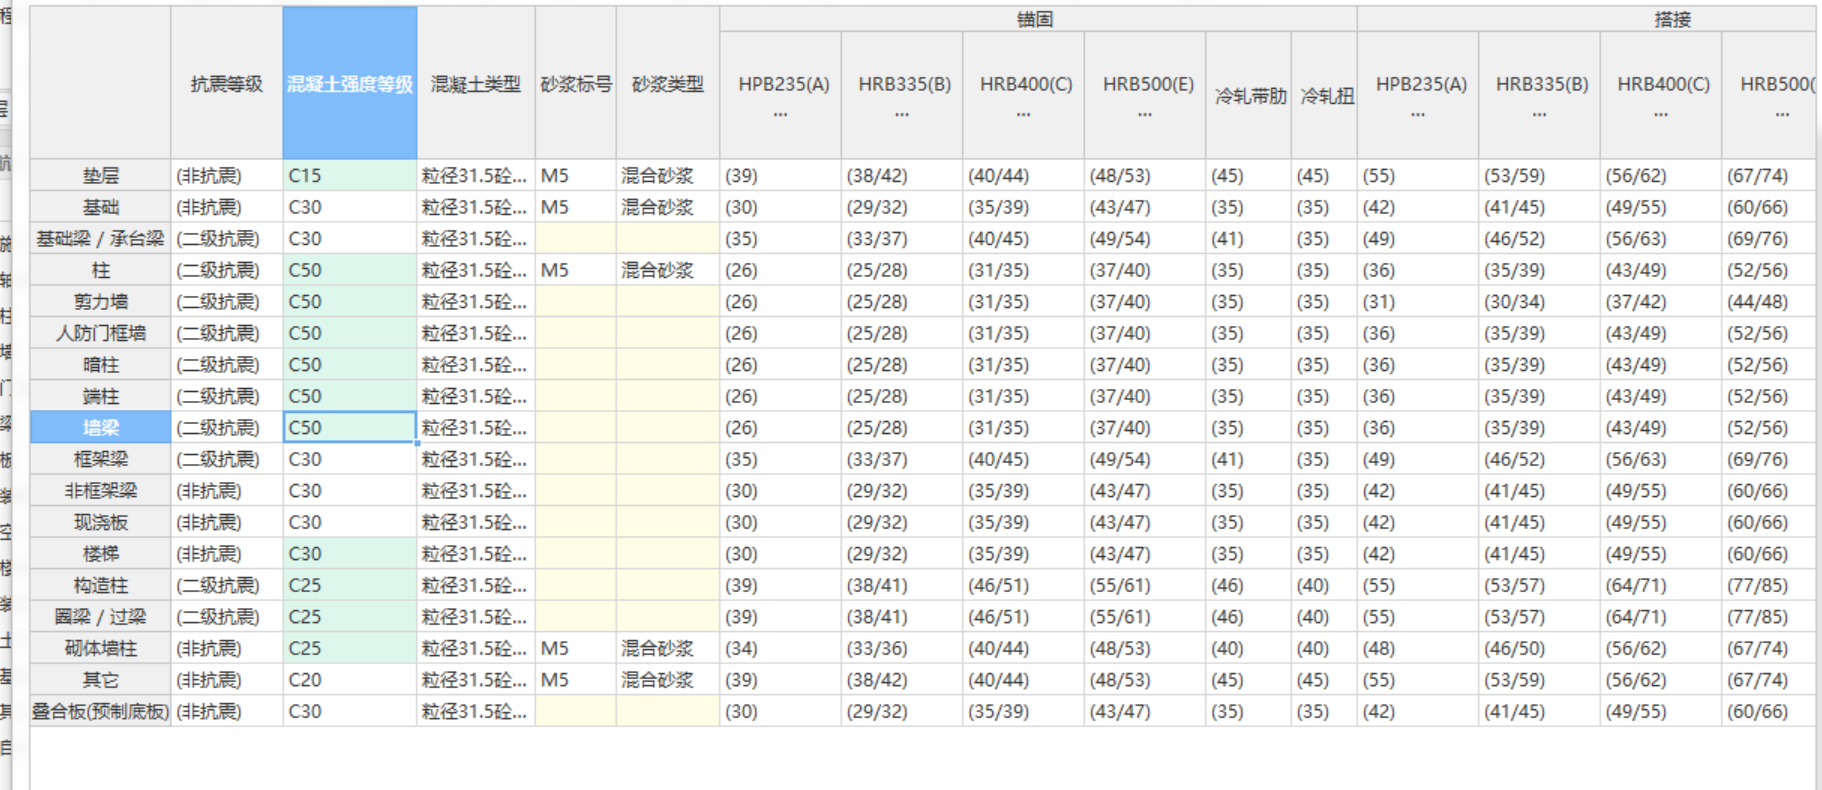Click the 砂浆标号 column header
The image size is (1822, 790).
click(576, 83)
